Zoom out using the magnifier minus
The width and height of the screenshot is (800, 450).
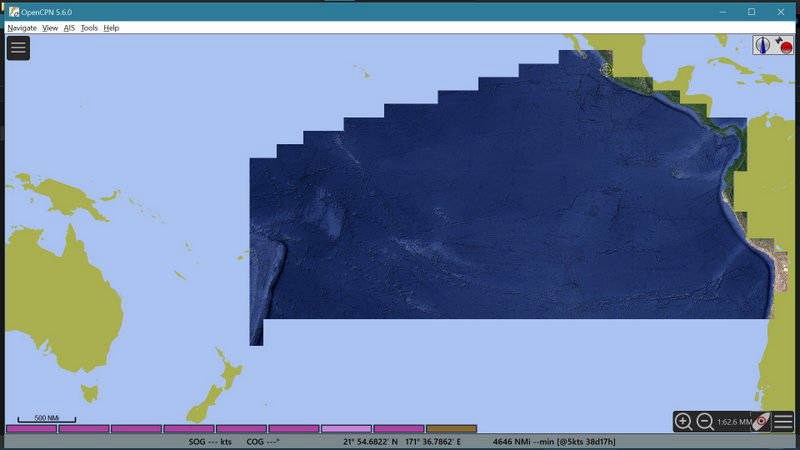click(705, 422)
